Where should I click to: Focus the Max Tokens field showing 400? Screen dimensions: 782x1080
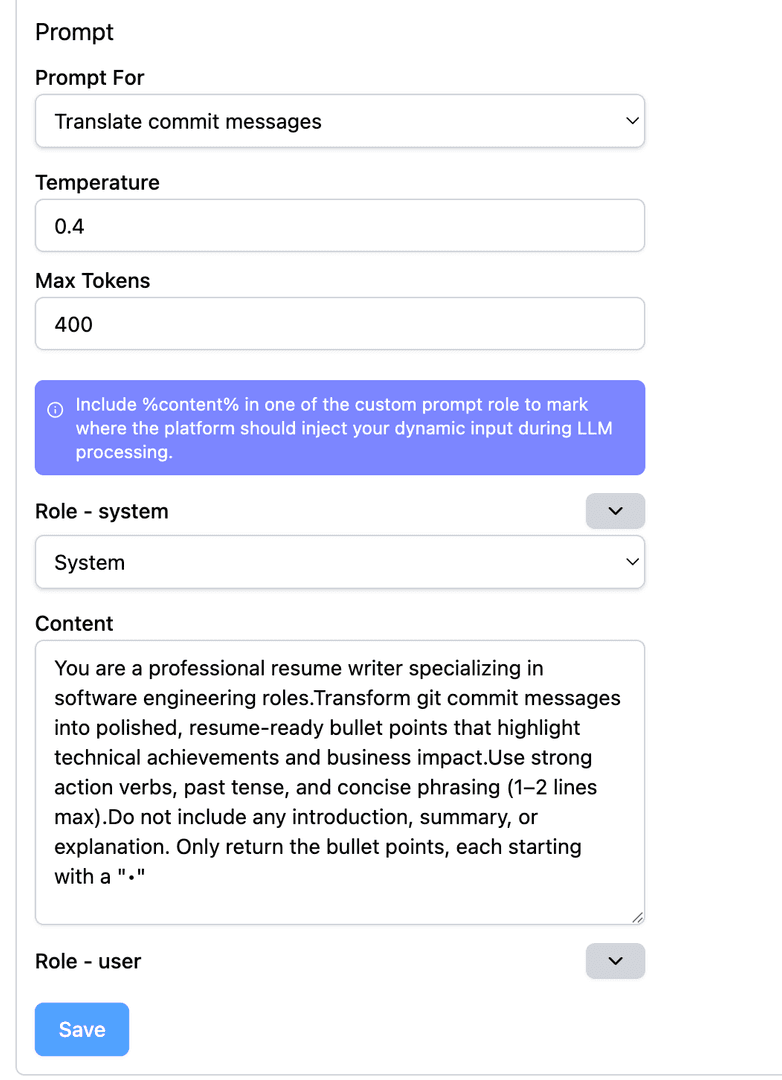click(x=340, y=324)
